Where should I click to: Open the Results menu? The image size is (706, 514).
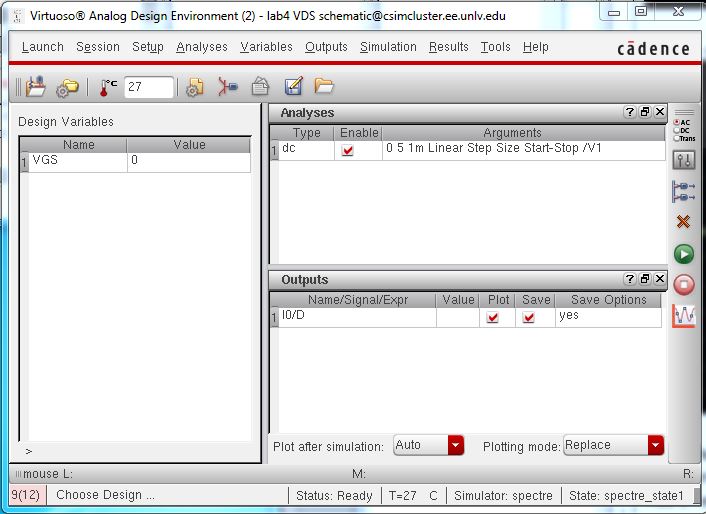pos(448,47)
